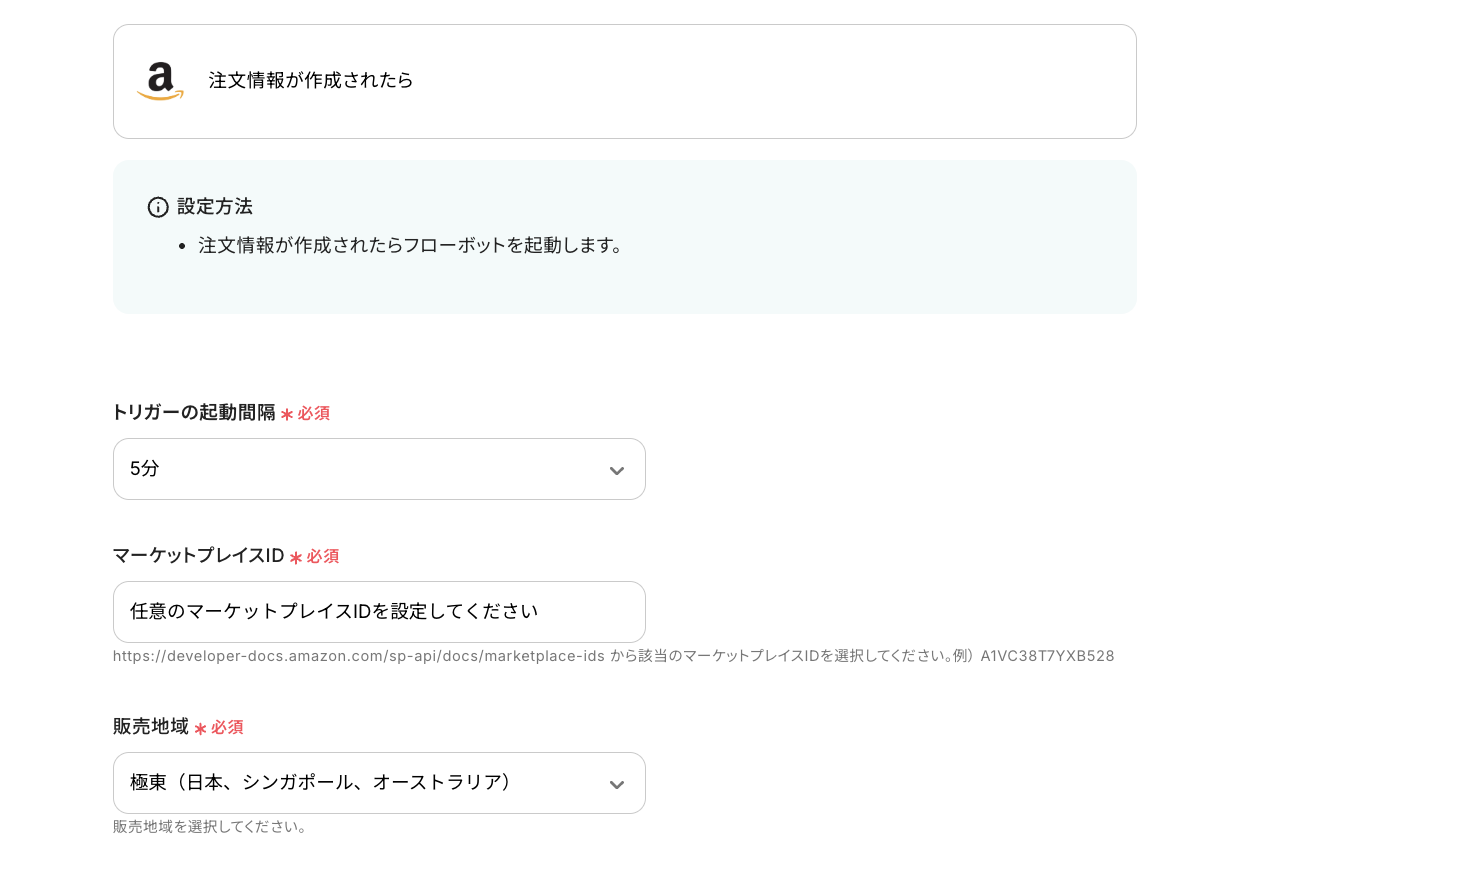The image size is (1480, 892).
Task: Click the example ID A1VC38T7YXB528 text
Action: coord(1047,656)
